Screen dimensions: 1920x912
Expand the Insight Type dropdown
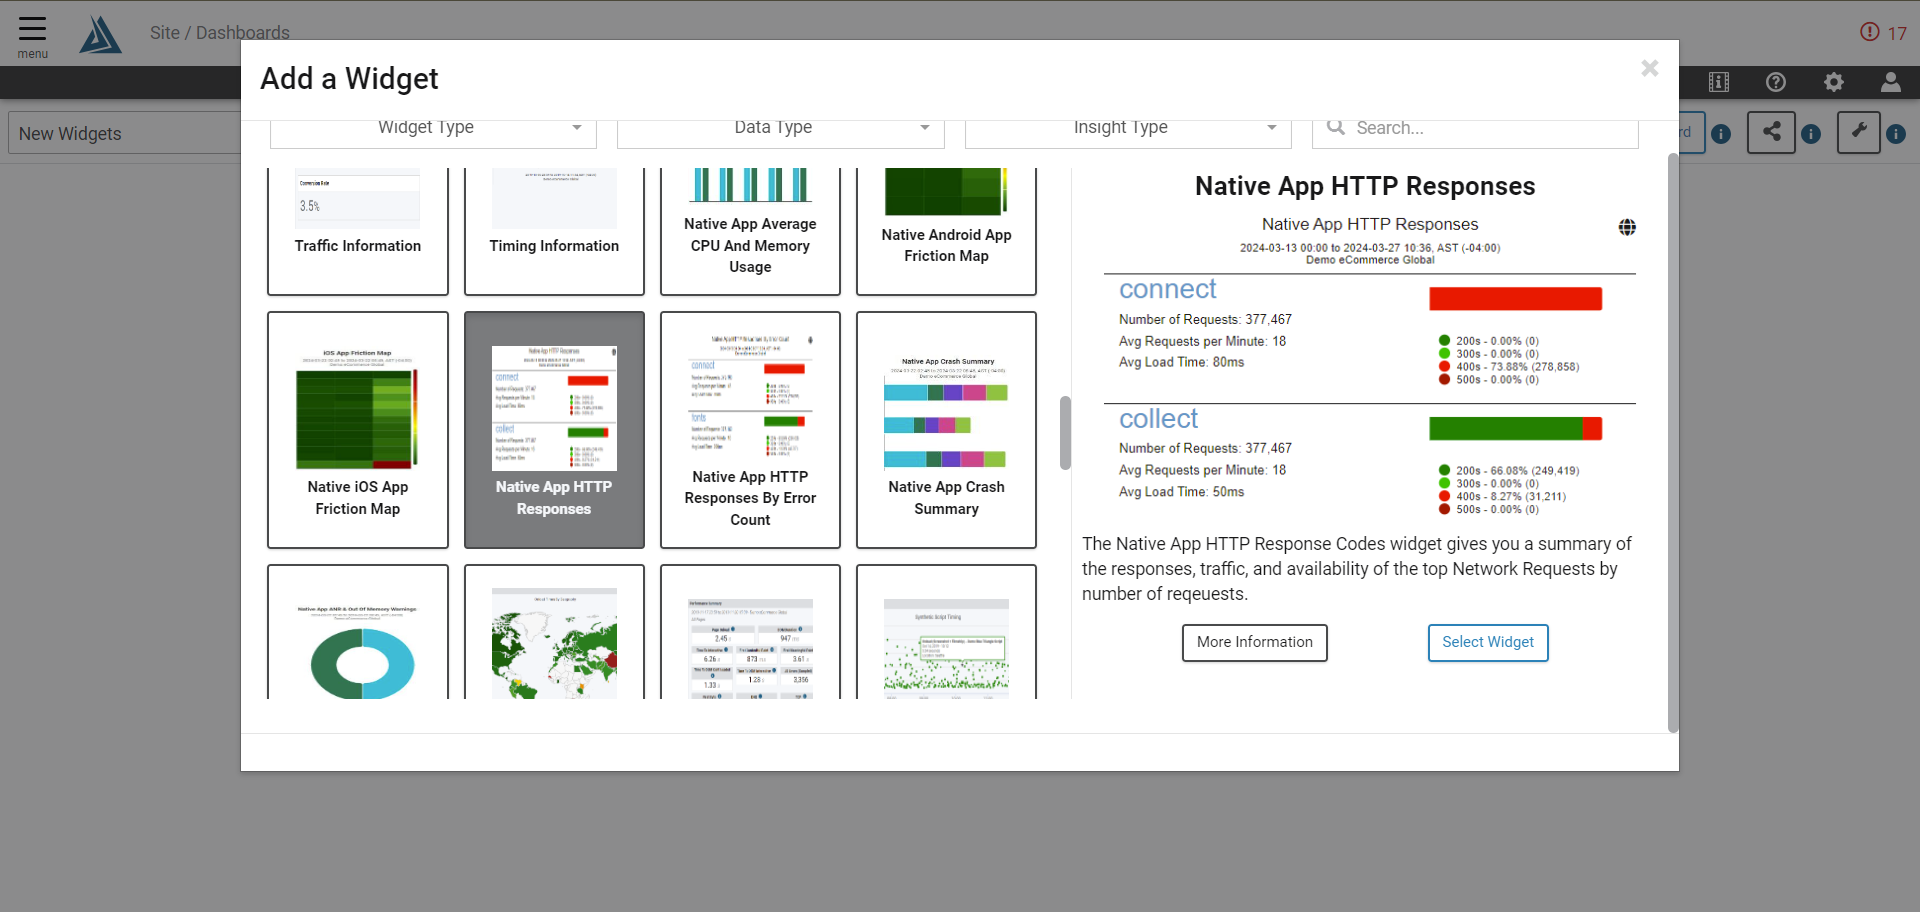coord(1127,128)
